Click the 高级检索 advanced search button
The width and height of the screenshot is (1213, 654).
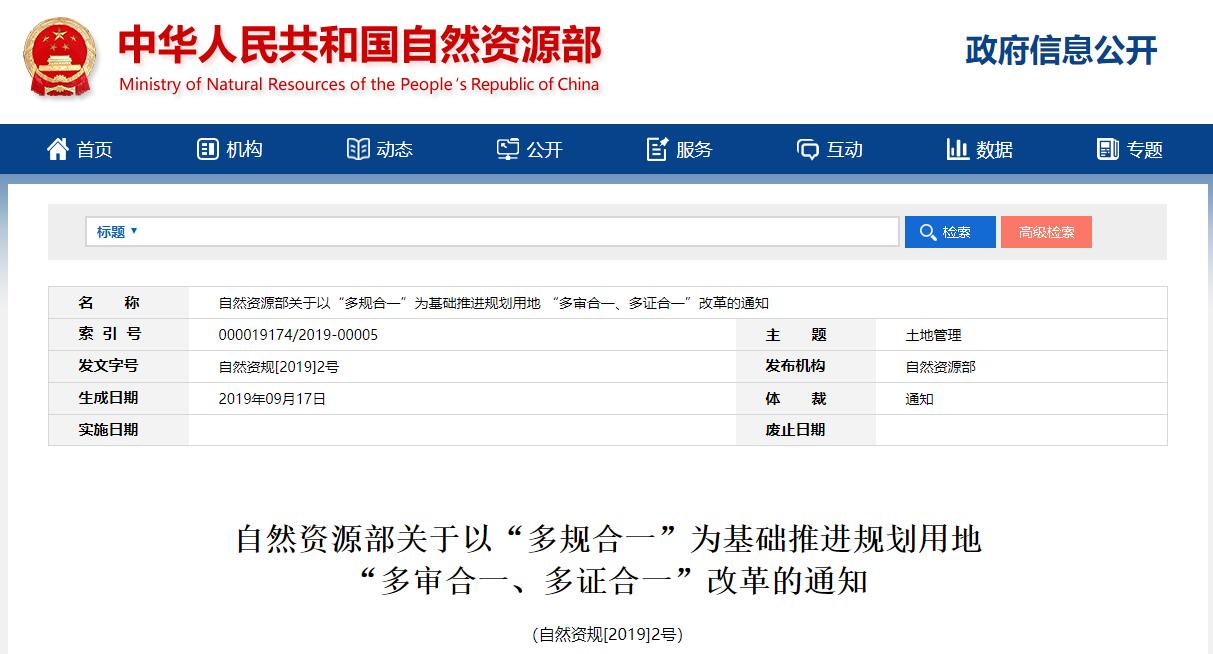tap(1046, 232)
